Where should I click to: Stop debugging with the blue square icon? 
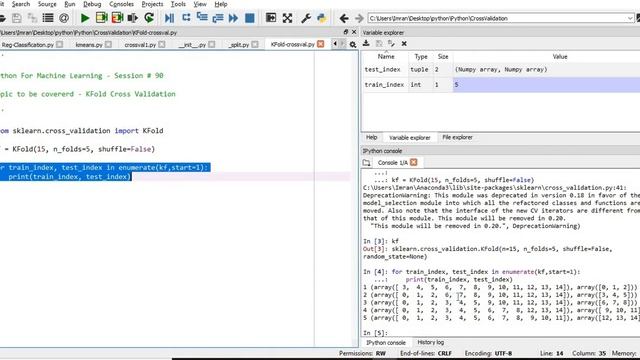click(x=249, y=18)
